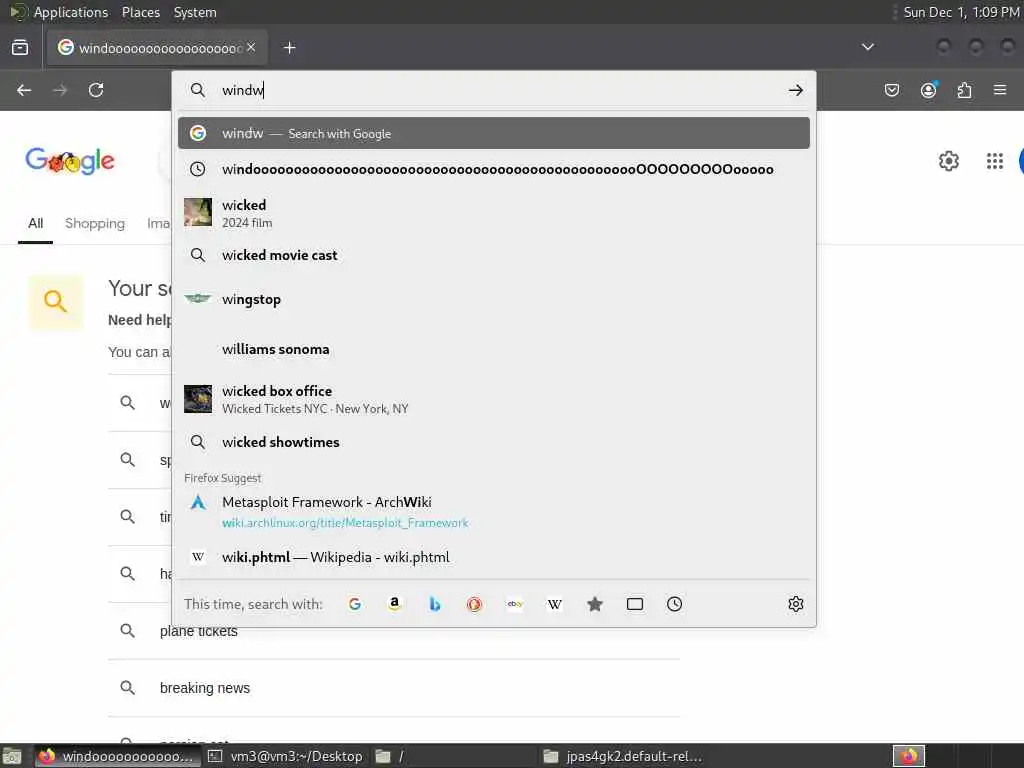Open search settings gear in dropdown

[x=795, y=604]
